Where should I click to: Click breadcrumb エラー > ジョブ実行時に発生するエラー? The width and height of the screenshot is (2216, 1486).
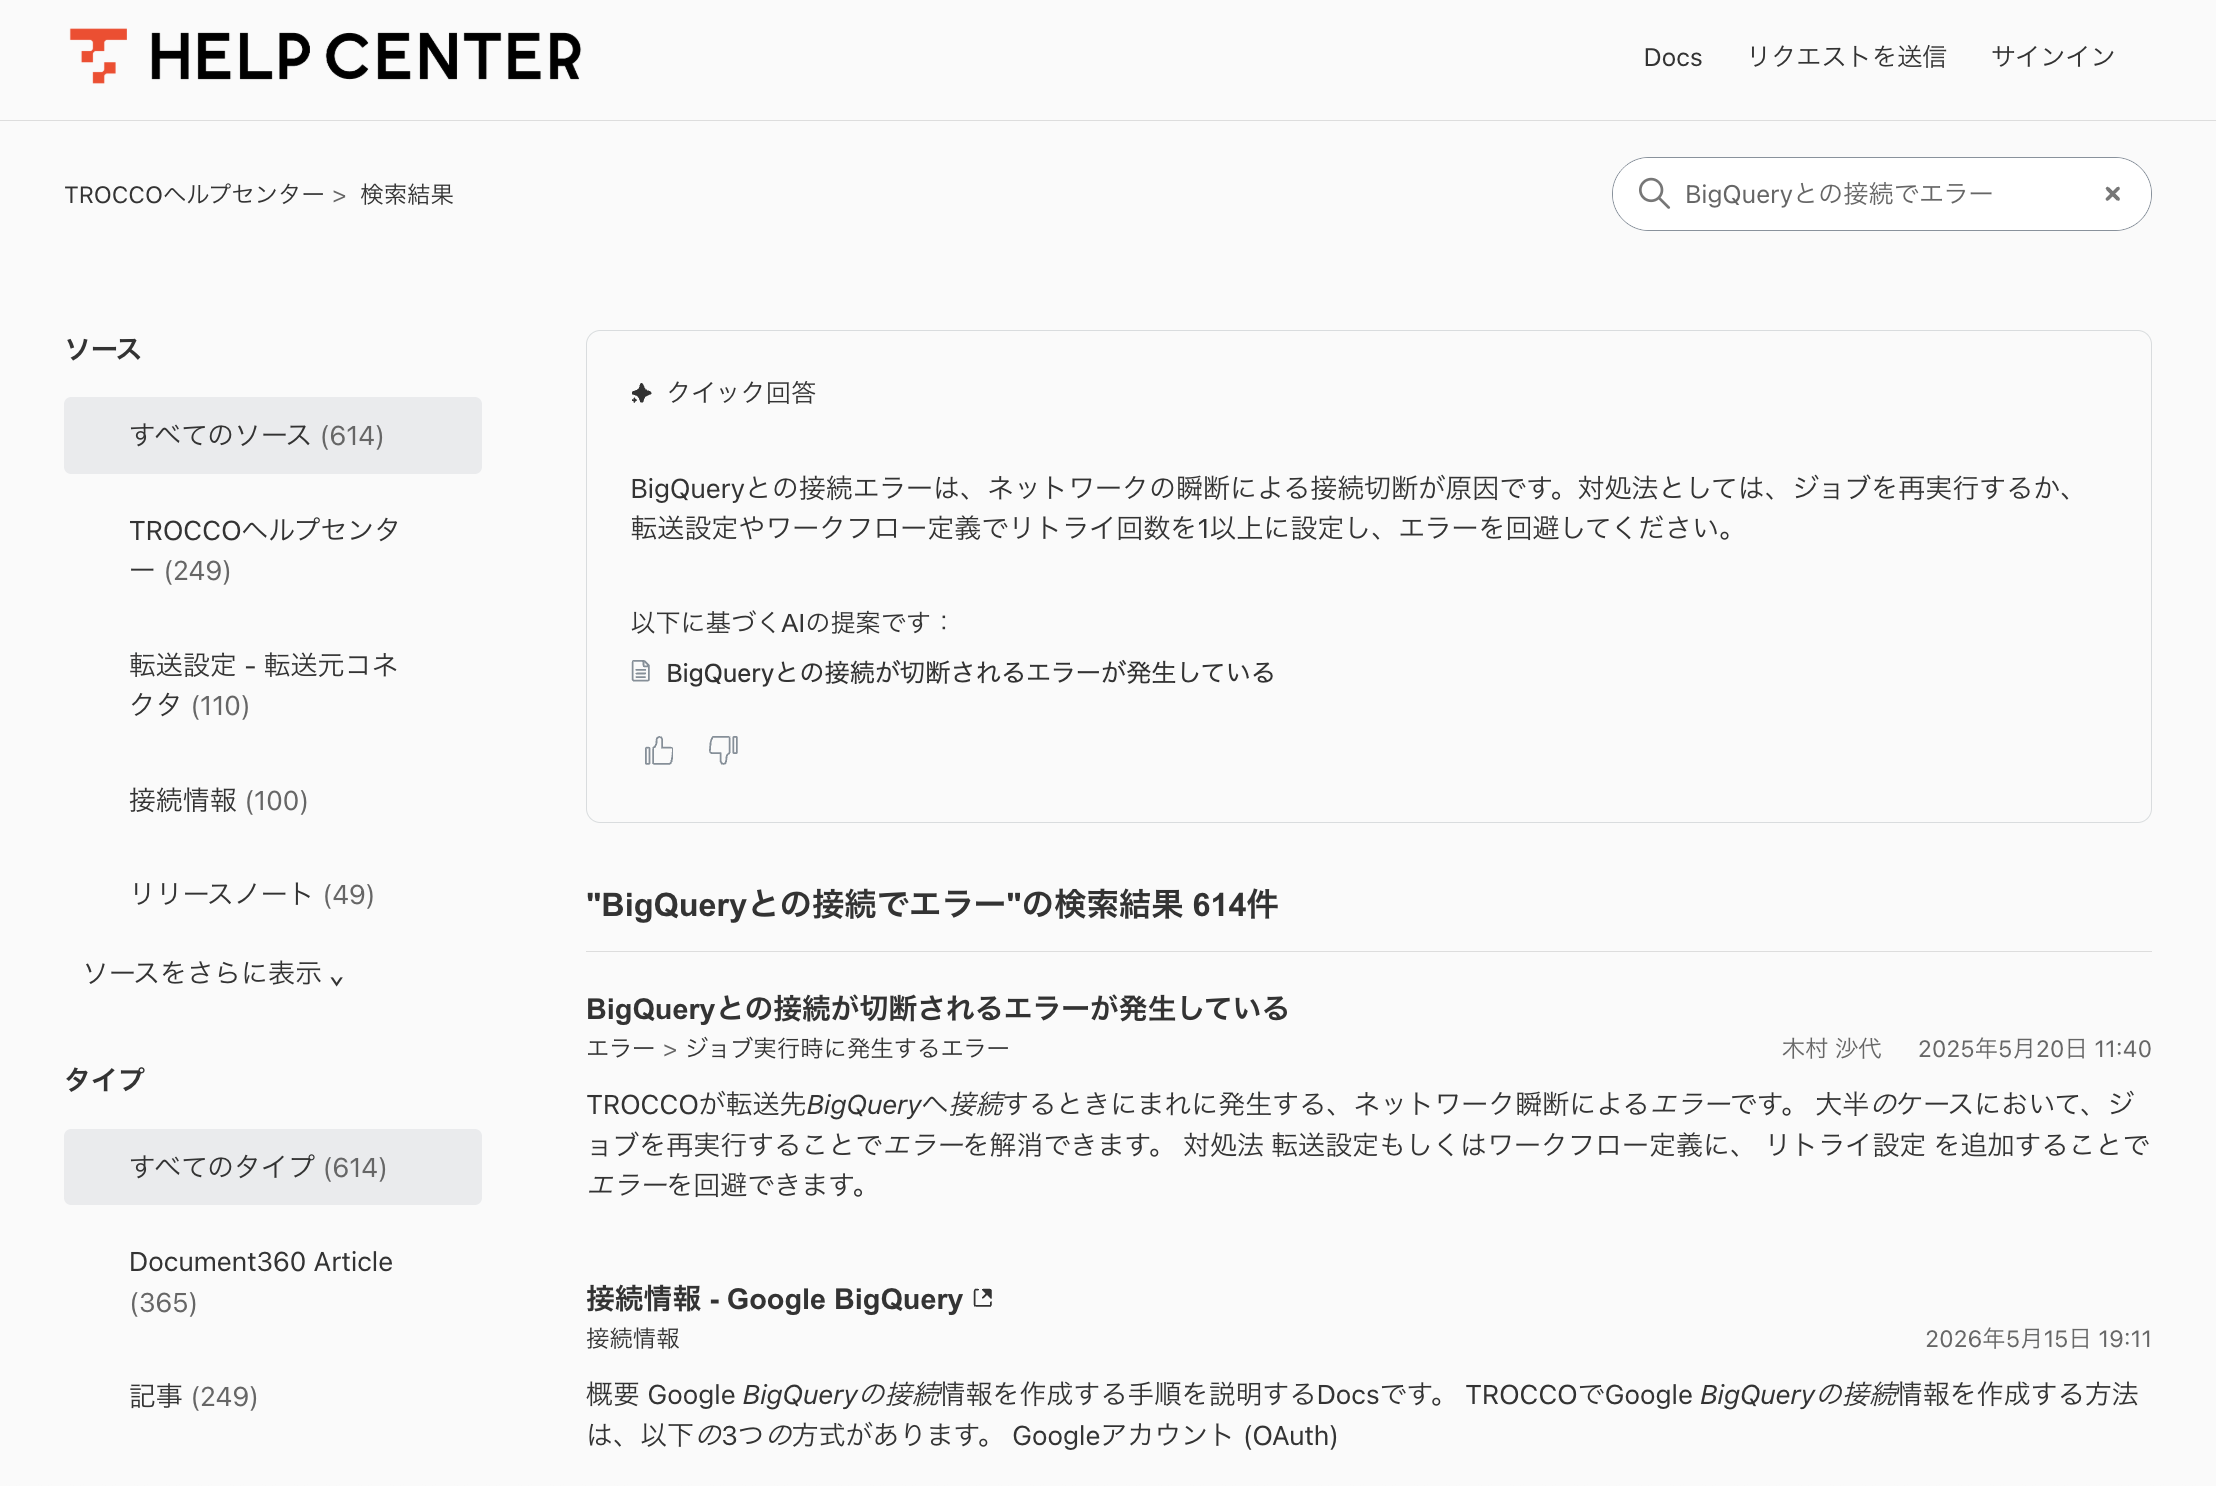tap(798, 1048)
